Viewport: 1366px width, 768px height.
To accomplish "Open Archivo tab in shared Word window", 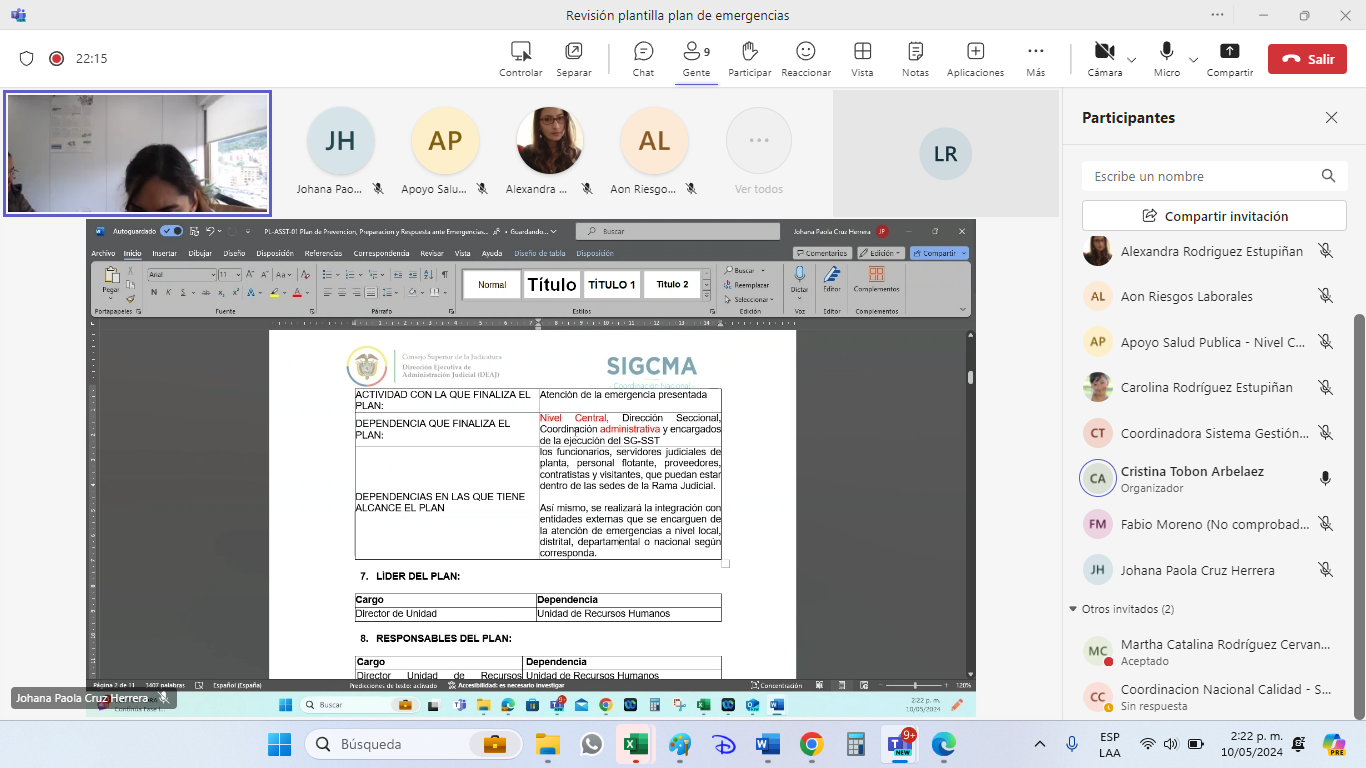I will point(103,253).
